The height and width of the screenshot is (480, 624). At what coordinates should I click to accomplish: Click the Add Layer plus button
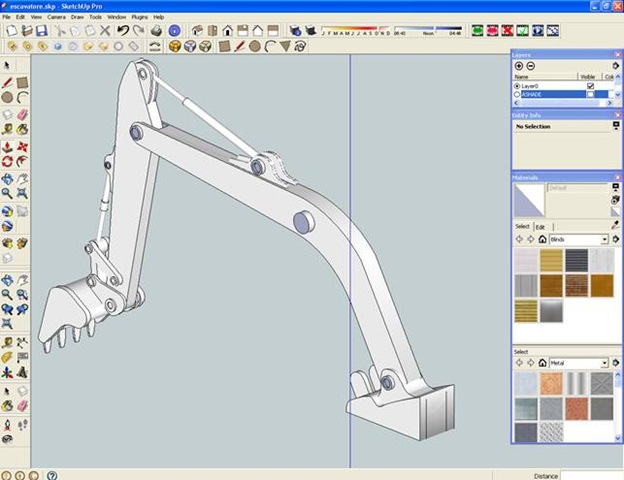coord(518,66)
